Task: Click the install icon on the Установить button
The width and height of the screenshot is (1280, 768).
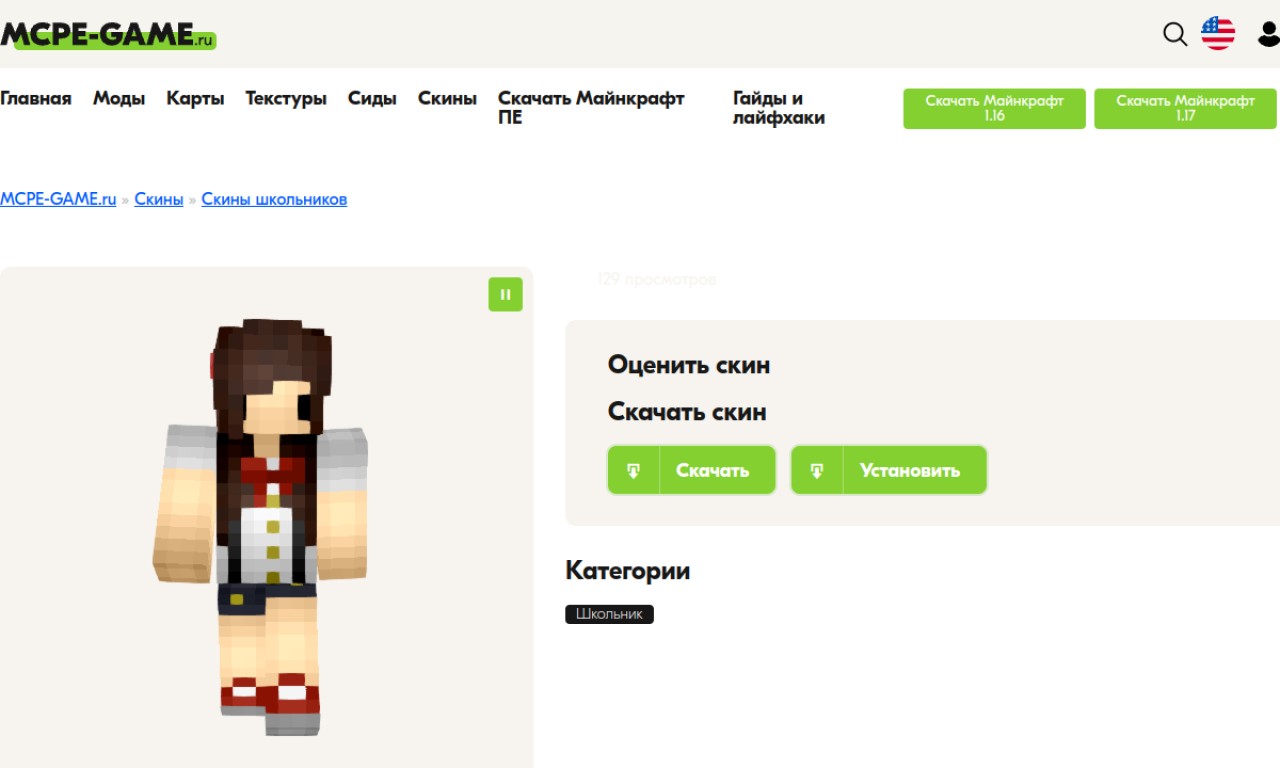Action: click(x=817, y=470)
